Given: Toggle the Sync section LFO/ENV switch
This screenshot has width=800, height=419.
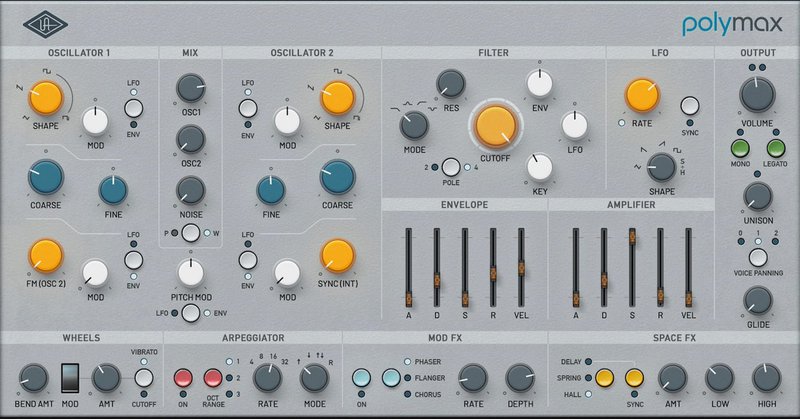Looking at the screenshot, I should click(248, 260).
